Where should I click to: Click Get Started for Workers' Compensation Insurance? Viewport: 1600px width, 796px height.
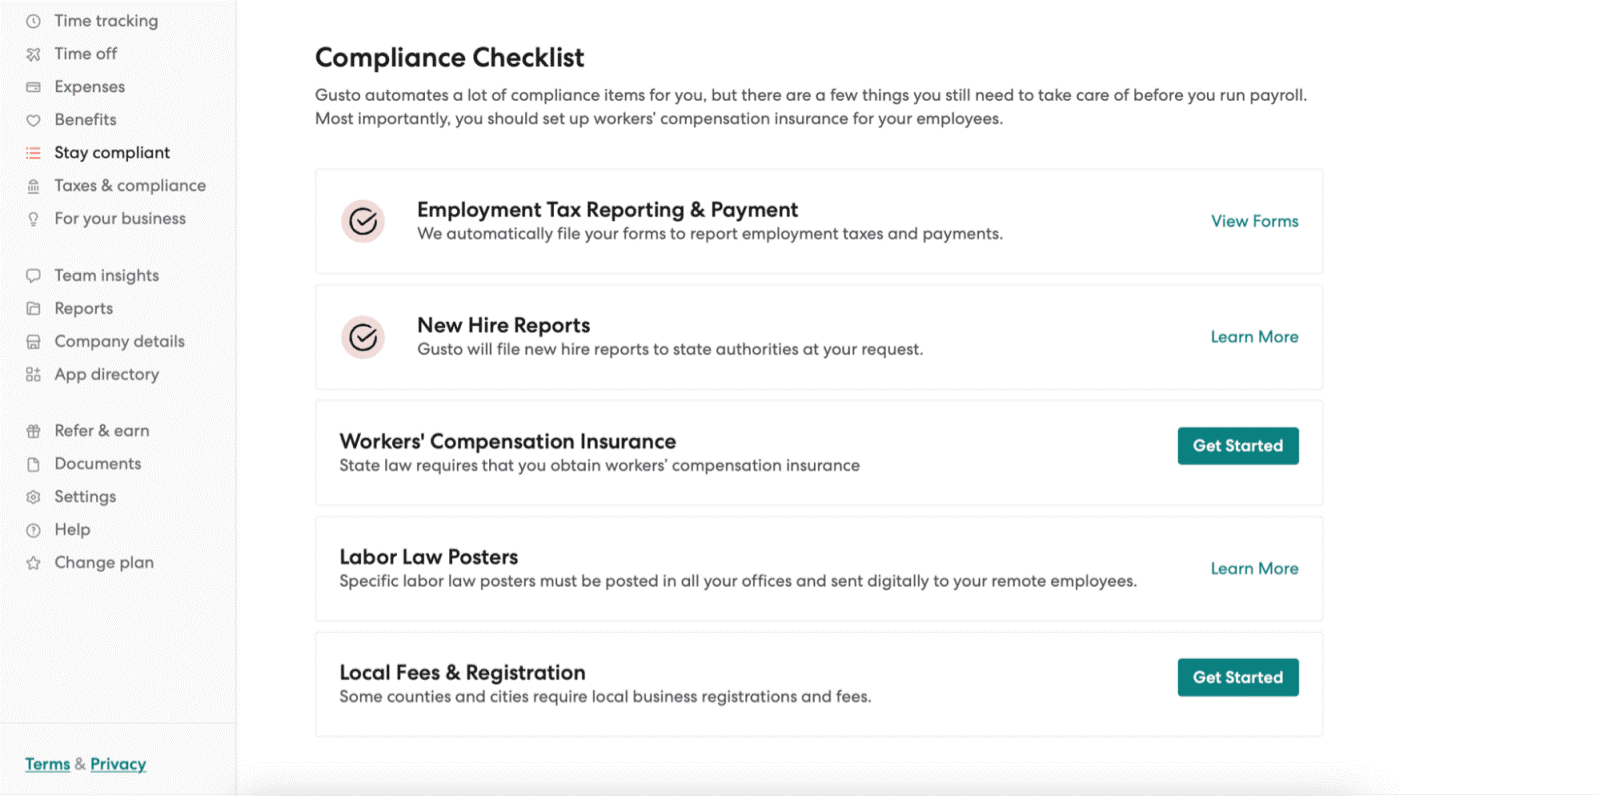pyautogui.click(x=1237, y=446)
